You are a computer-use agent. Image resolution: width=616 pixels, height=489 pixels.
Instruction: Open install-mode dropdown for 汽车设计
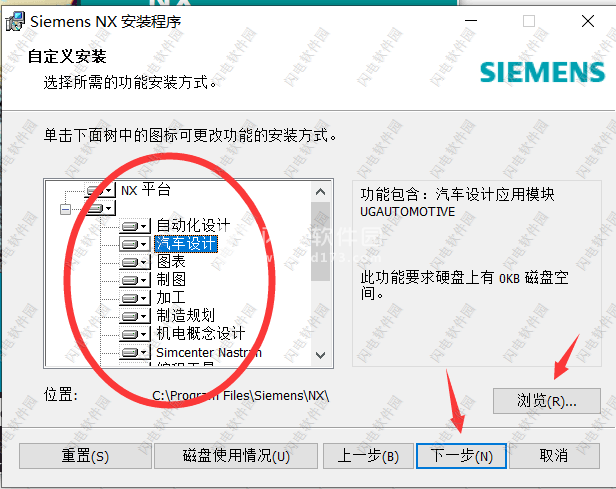(135, 244)
